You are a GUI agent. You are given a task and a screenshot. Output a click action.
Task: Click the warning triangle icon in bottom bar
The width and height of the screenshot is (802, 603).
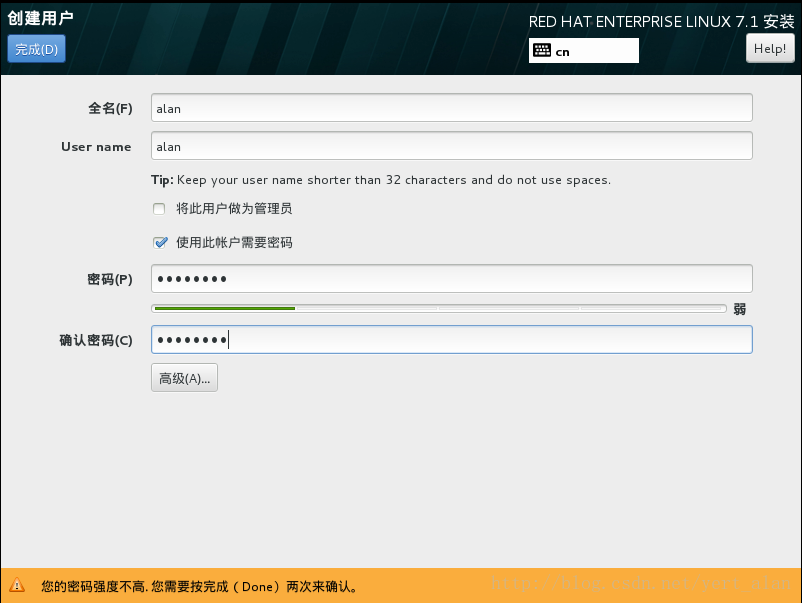pyautogui.click(x=17, y=585)
